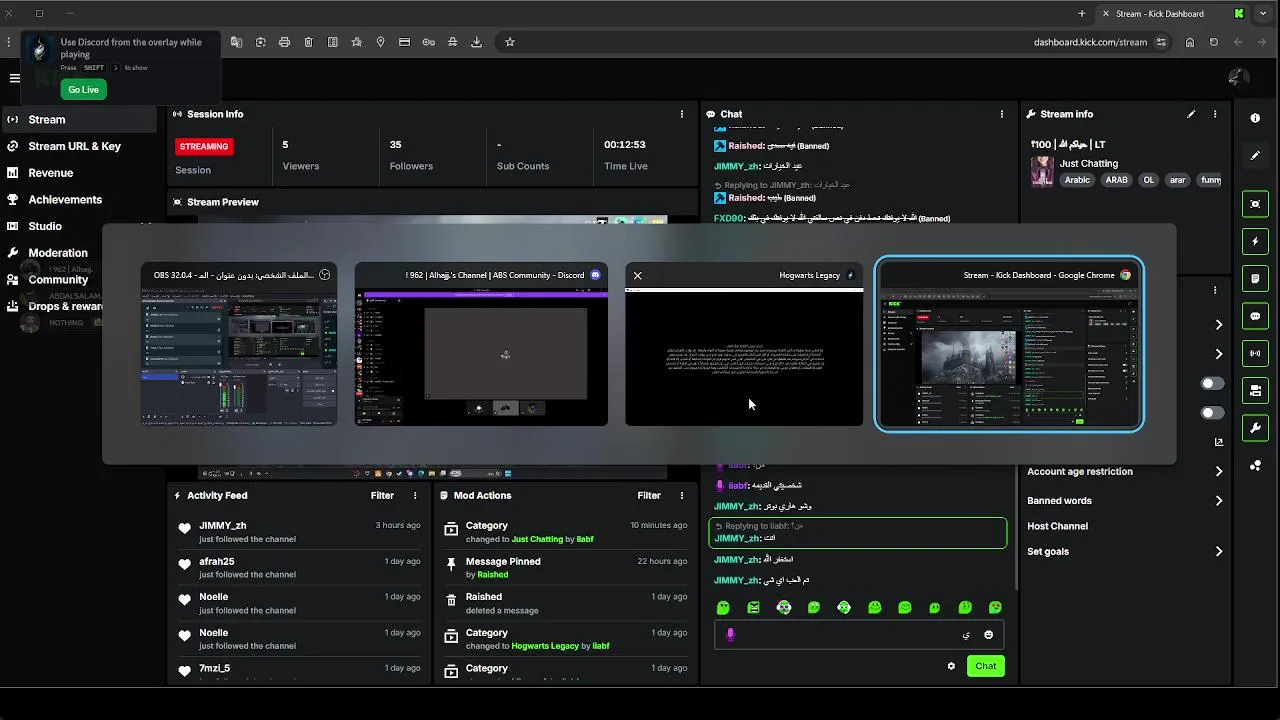Screen dimensions: 1280x720
Task: Open the external popout icon in settings panel
Action: tap(1218, 441)
